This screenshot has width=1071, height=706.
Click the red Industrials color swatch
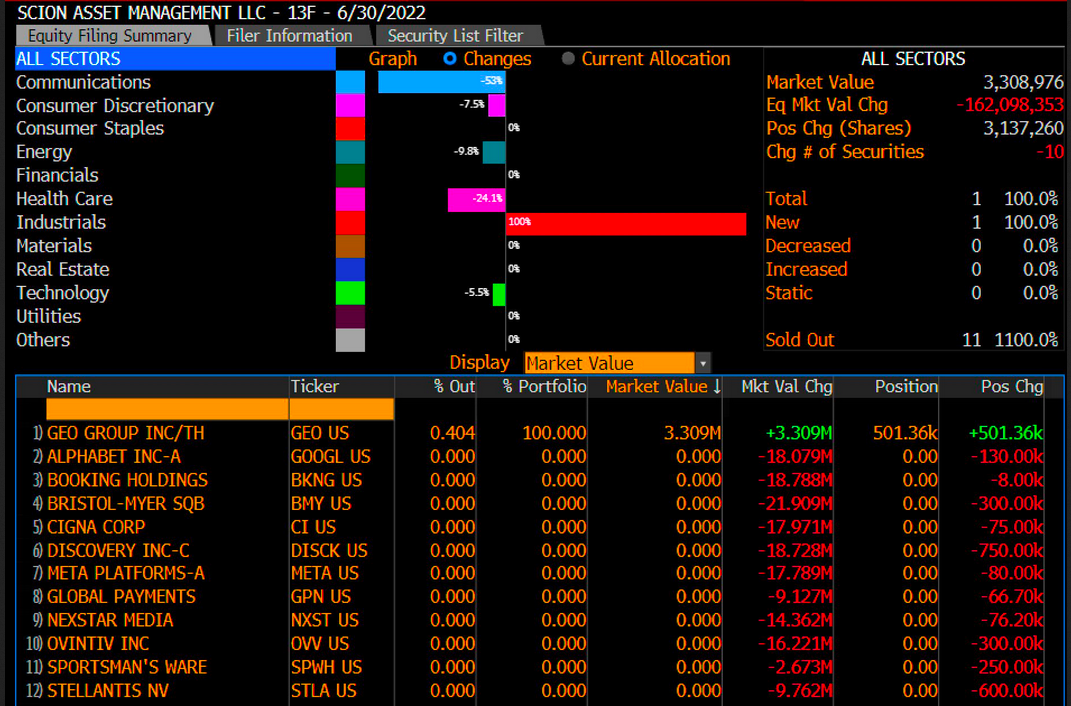pyautogui.click(x=350, y=223)
